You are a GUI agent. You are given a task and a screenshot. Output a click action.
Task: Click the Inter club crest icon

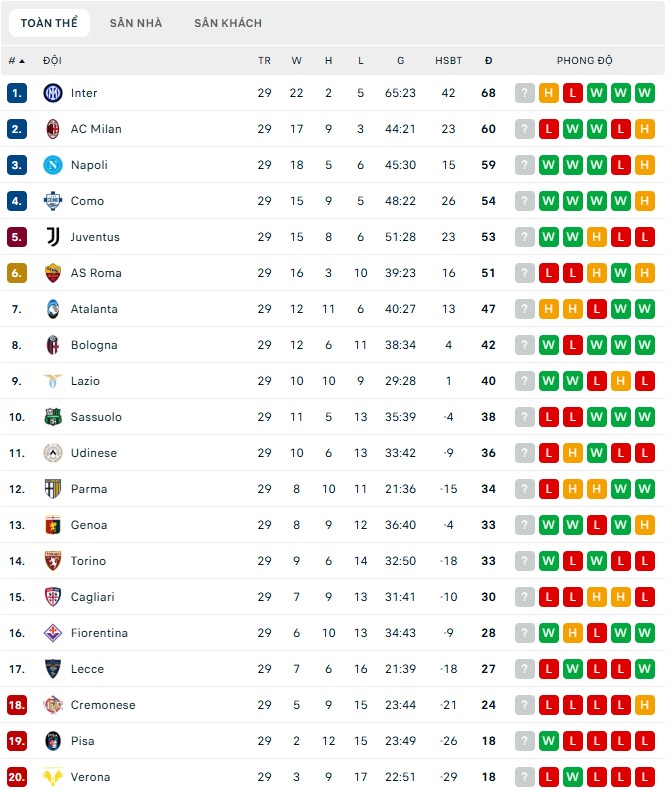(53, 93)
